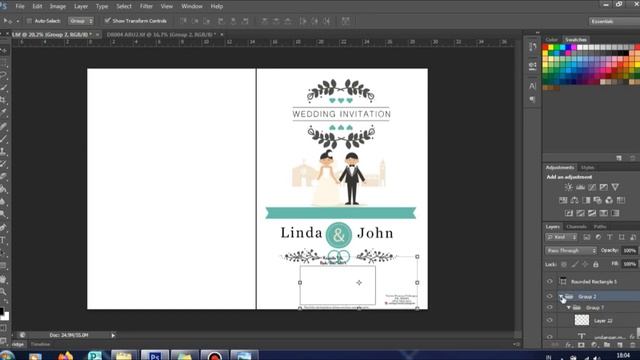Viewport: 640px width, 360px height.
Task: Open the Layer menu
Action: (x=81, y=6)
